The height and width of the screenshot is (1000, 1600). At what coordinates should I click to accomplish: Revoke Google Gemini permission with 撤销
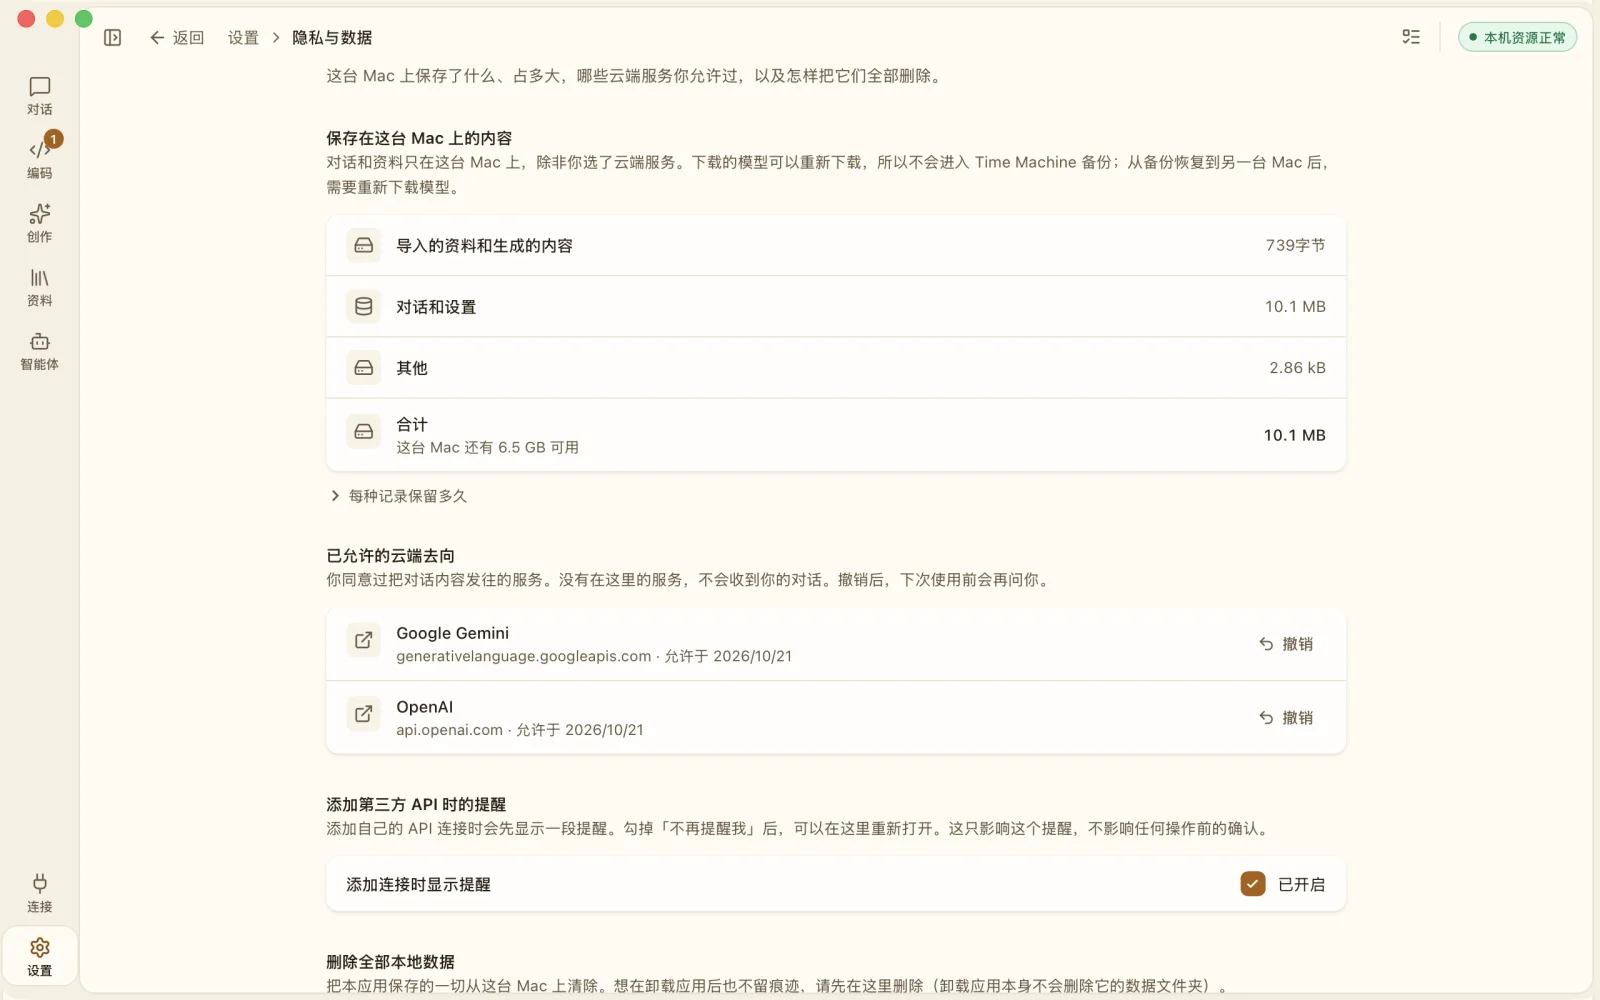click(x=1286, y=644)
